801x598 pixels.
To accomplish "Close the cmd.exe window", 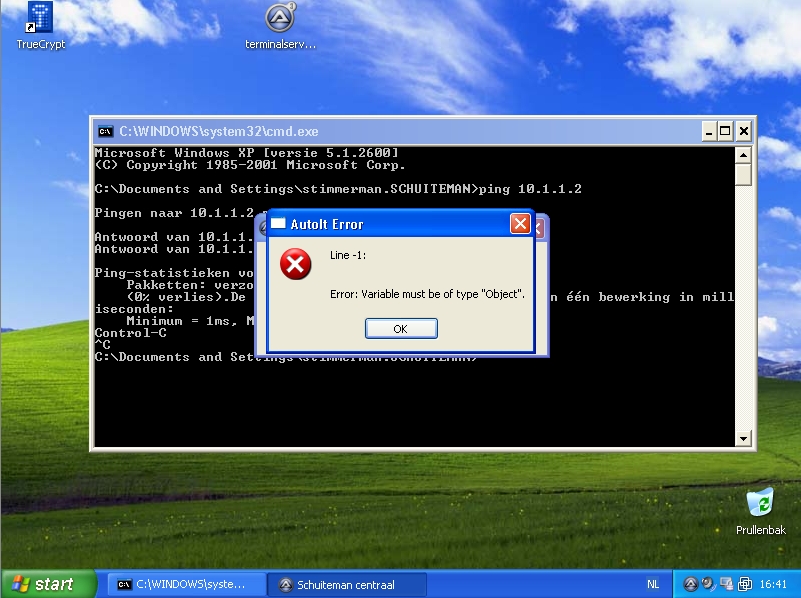I will [744, 132].
